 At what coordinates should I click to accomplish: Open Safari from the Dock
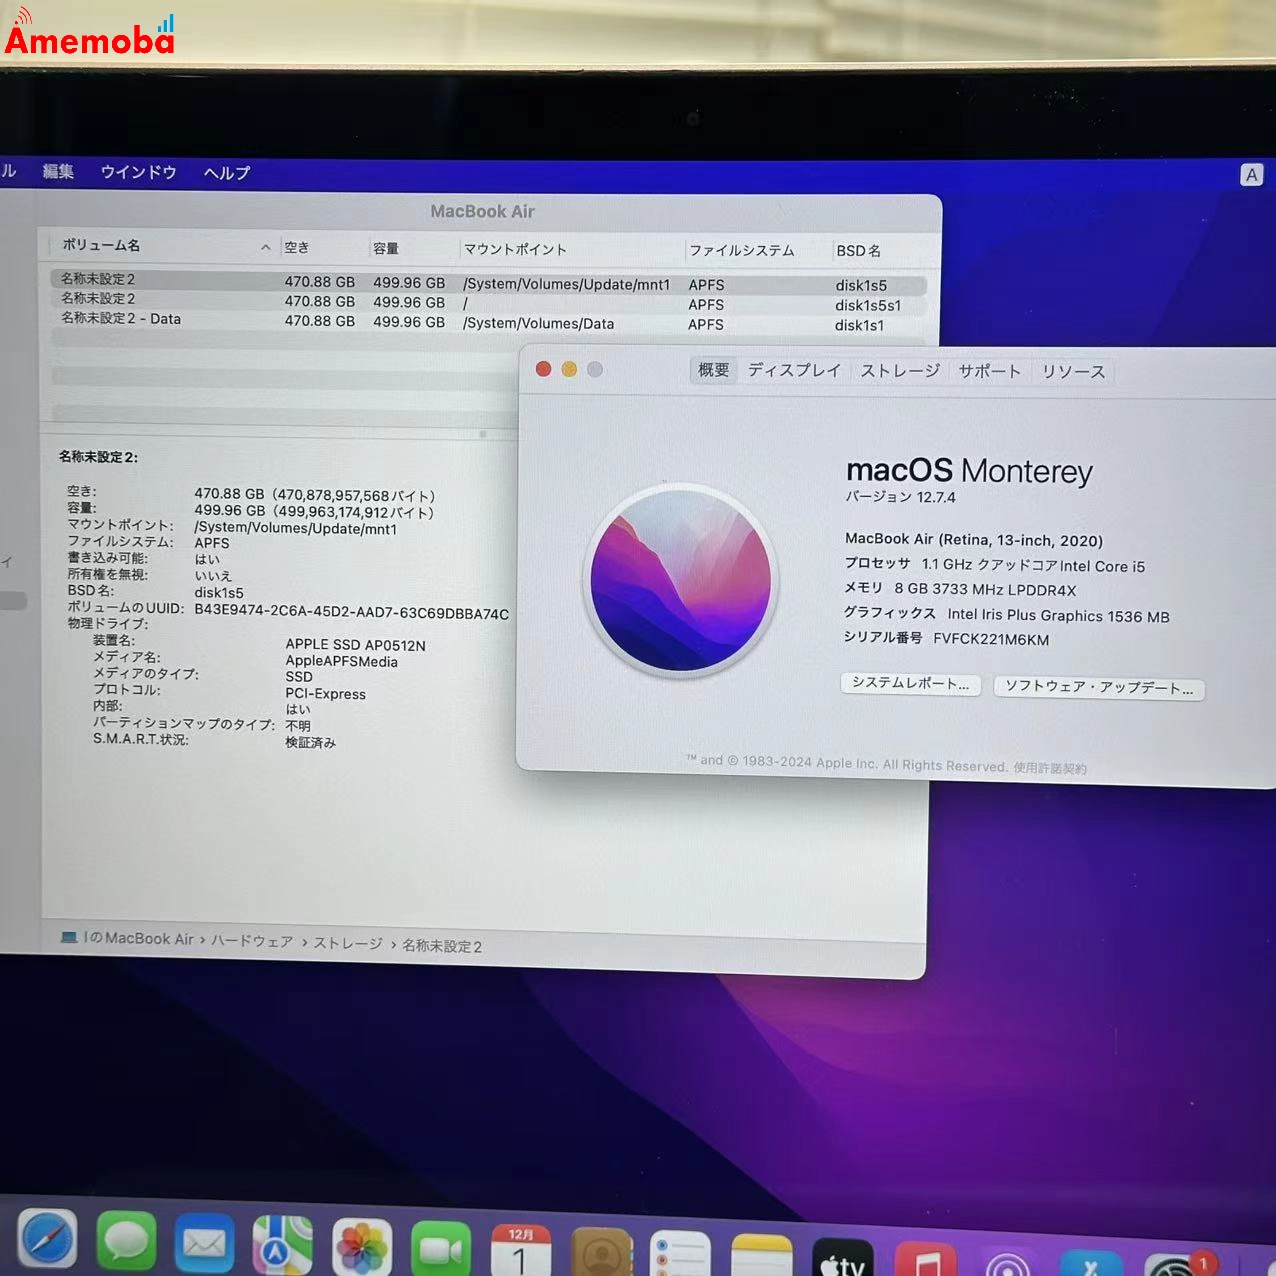point(47,1243)
